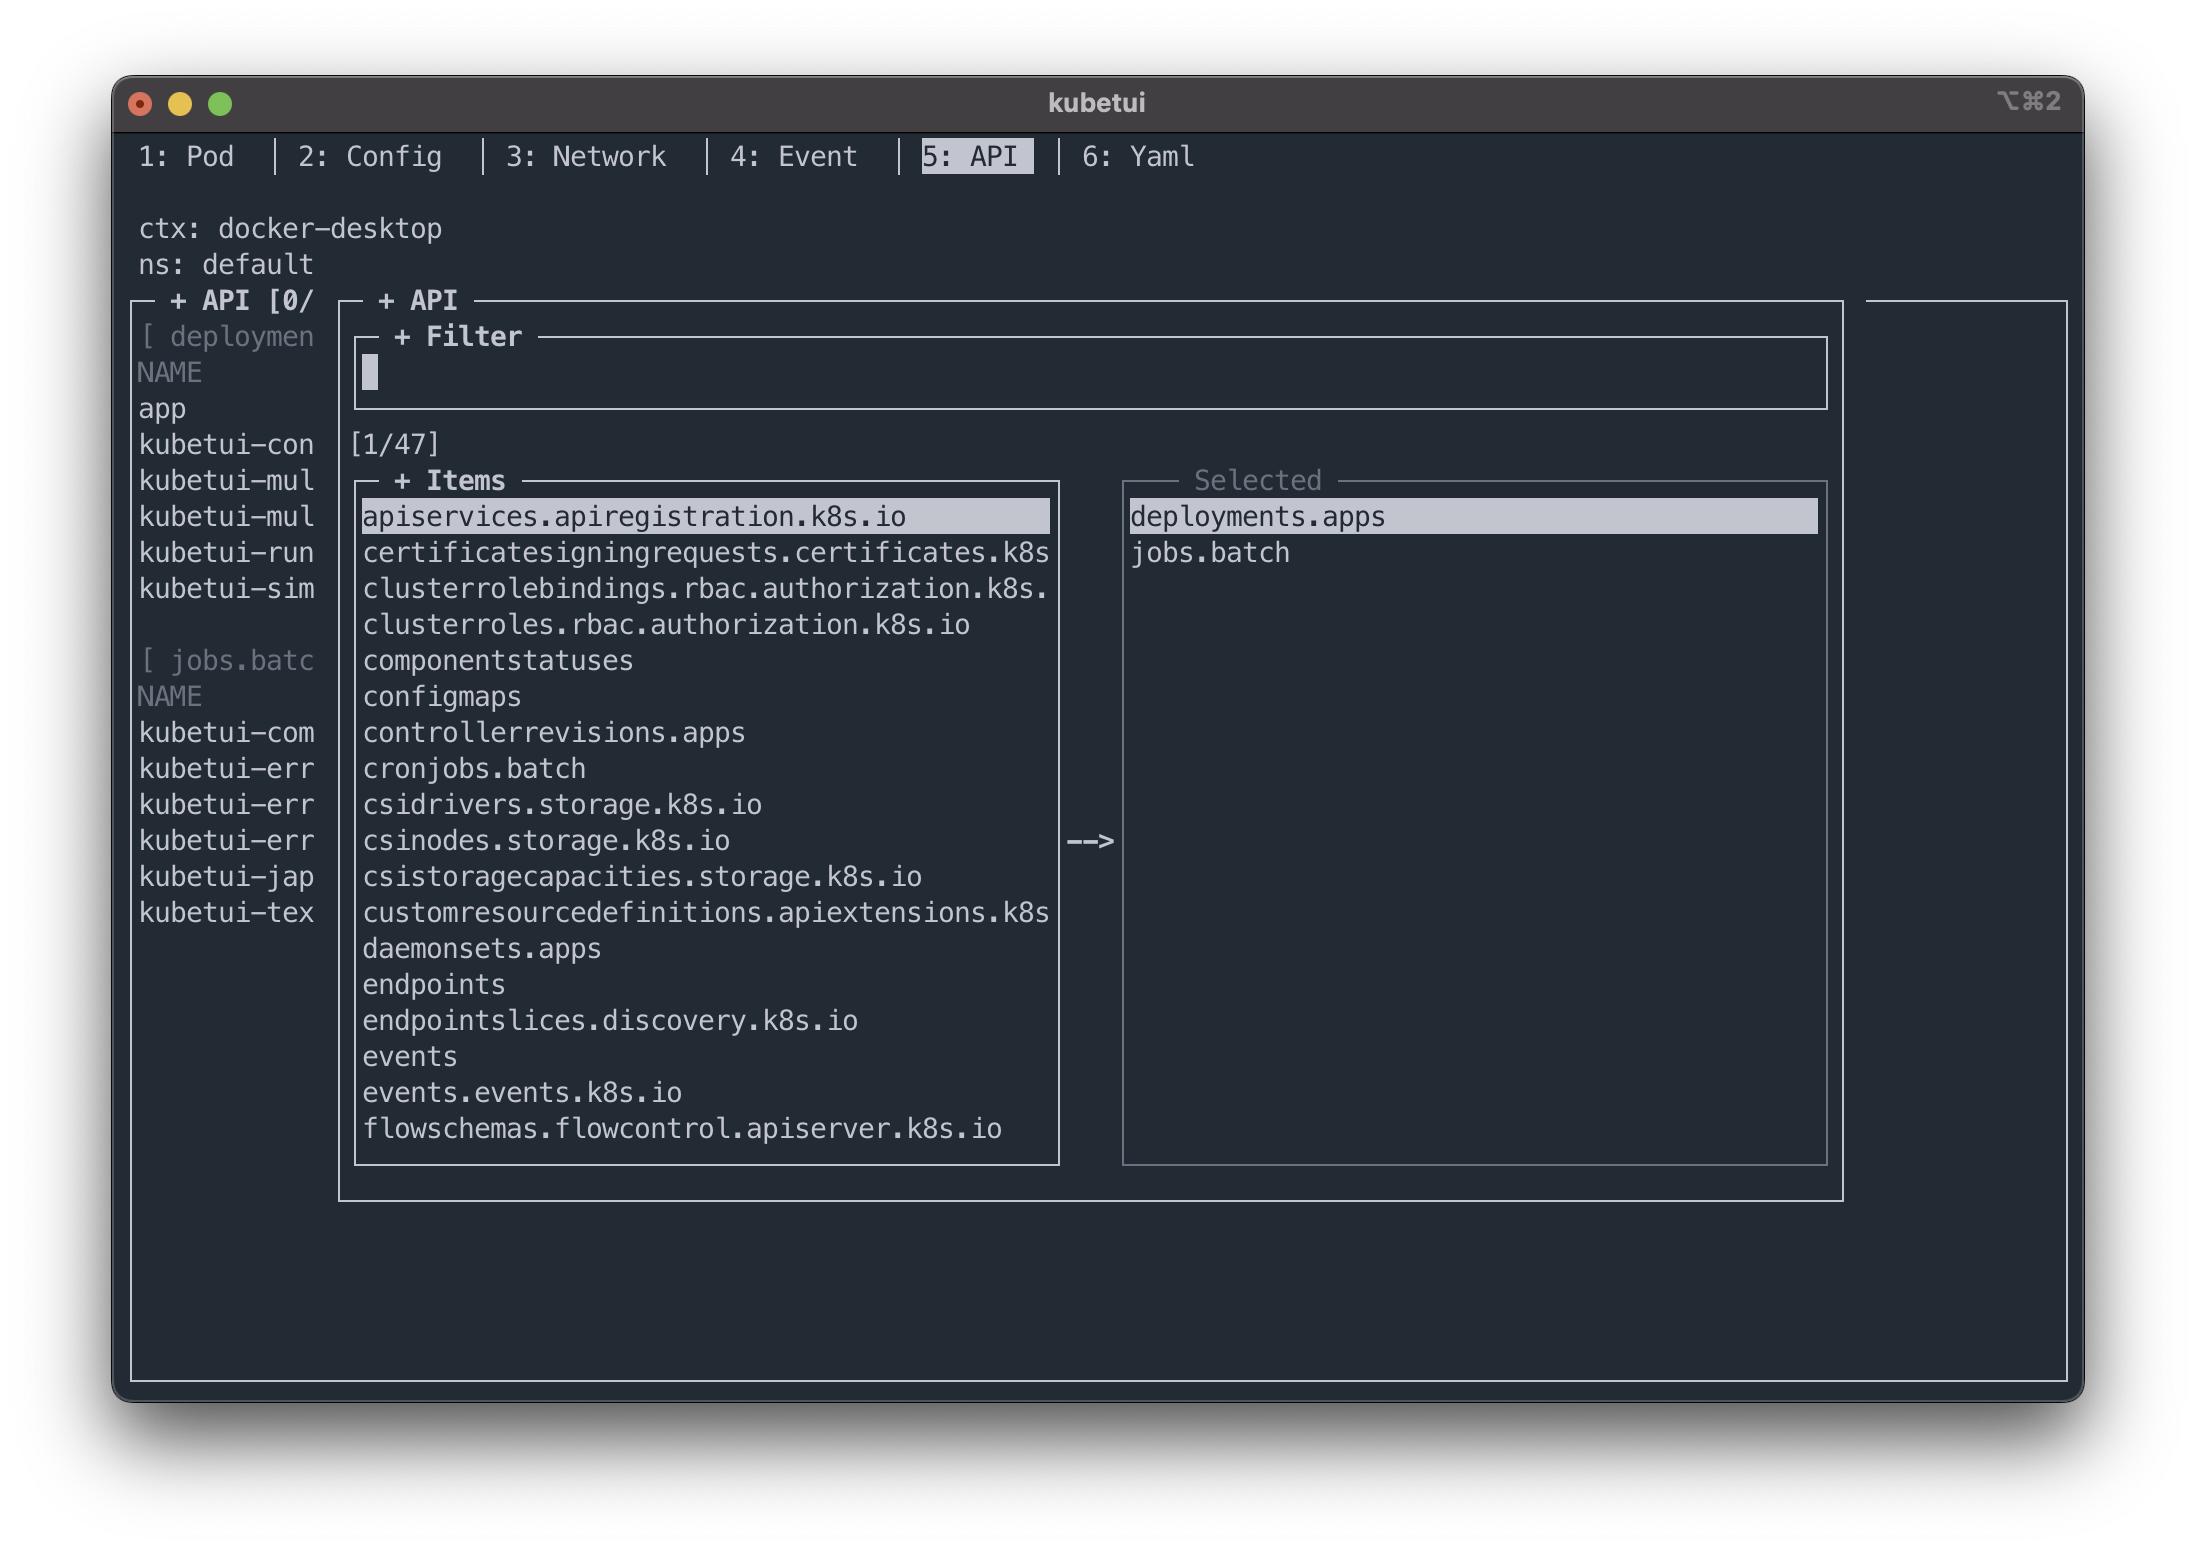Select the 3: Network tab
Image resolution: width=2196 pixels, height=1550 pixels.
coord(585,157)
